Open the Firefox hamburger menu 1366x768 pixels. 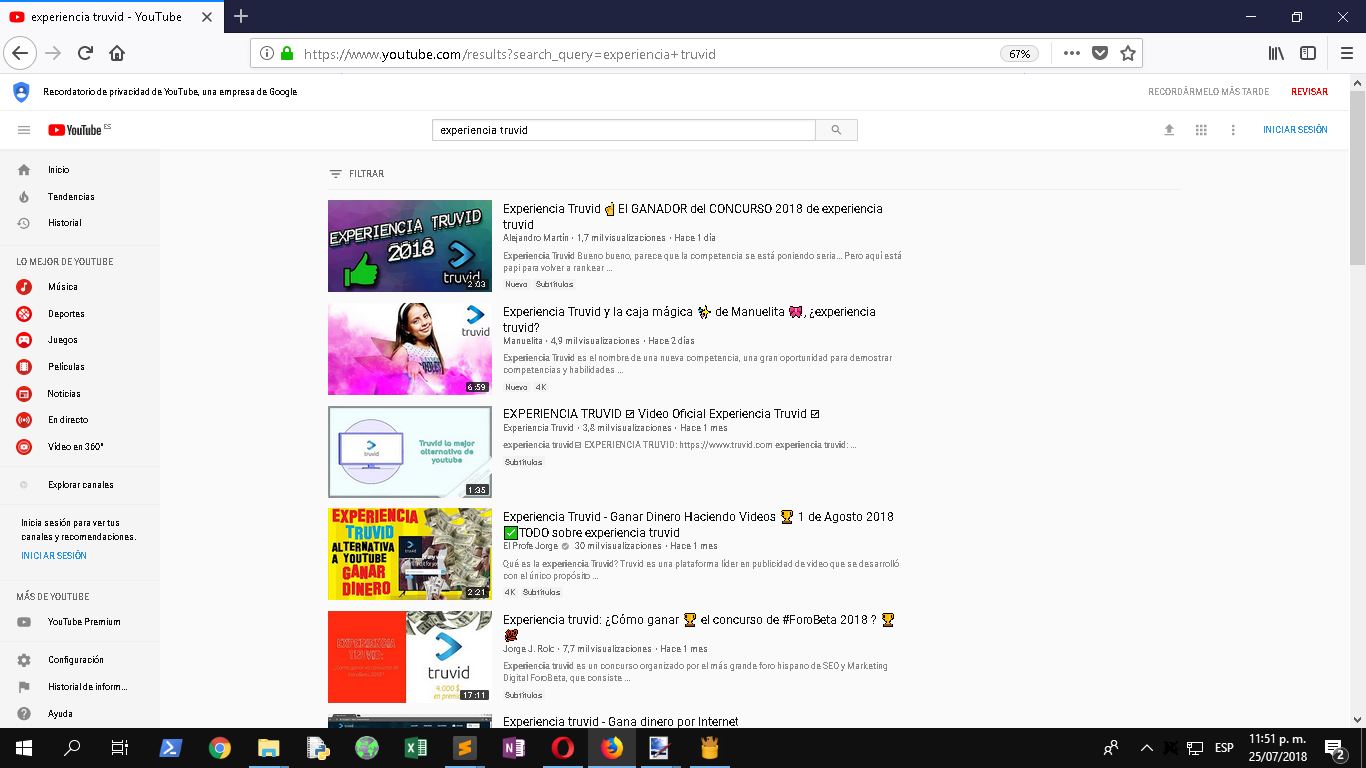1347,53
